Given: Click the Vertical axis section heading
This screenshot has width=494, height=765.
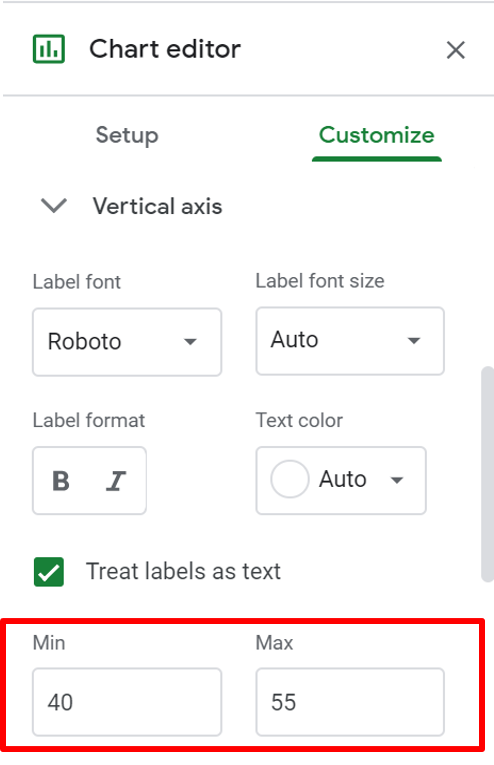Looking at the screenshot, I should coord(158,206).
